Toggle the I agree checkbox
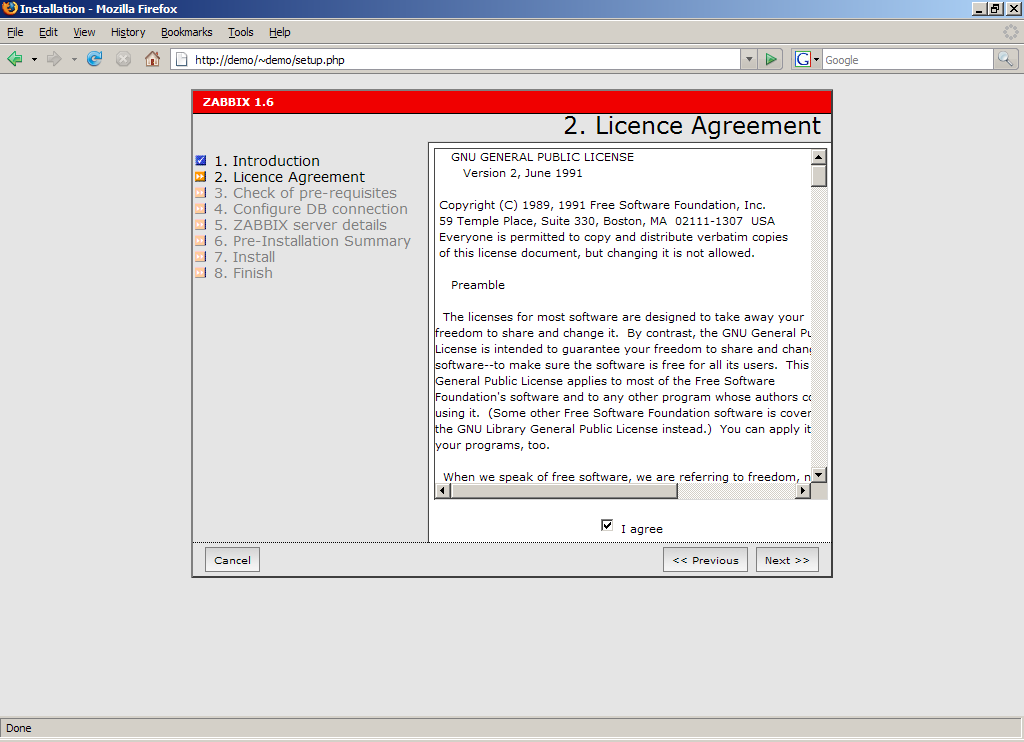This screenshot has width=1024, height=742. [607, 525]
